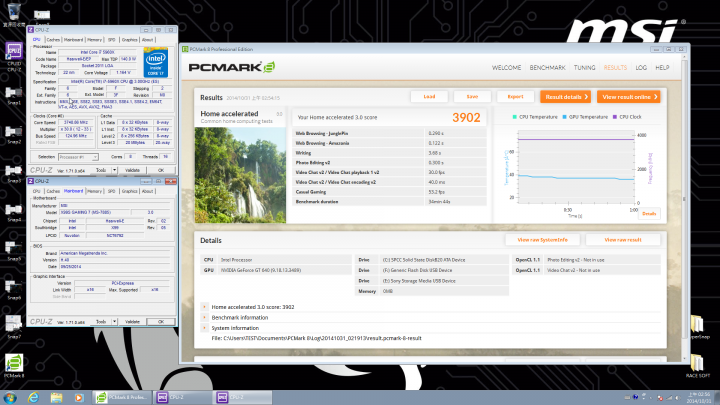Click View raw result button
This screenshot has width=720, height=405.
click(x=623, y=240)
